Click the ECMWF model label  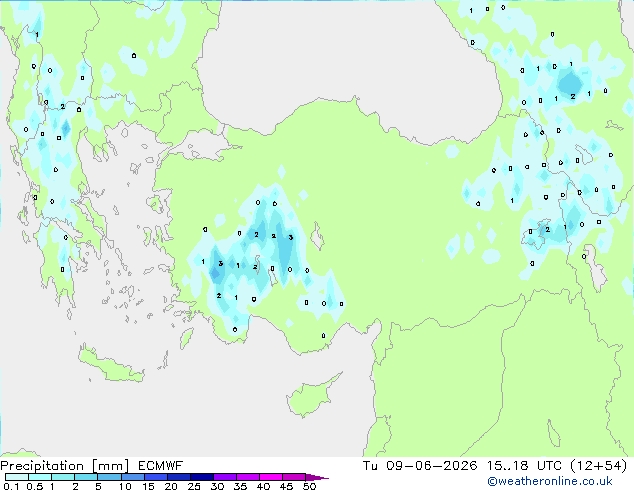point(161,466)
